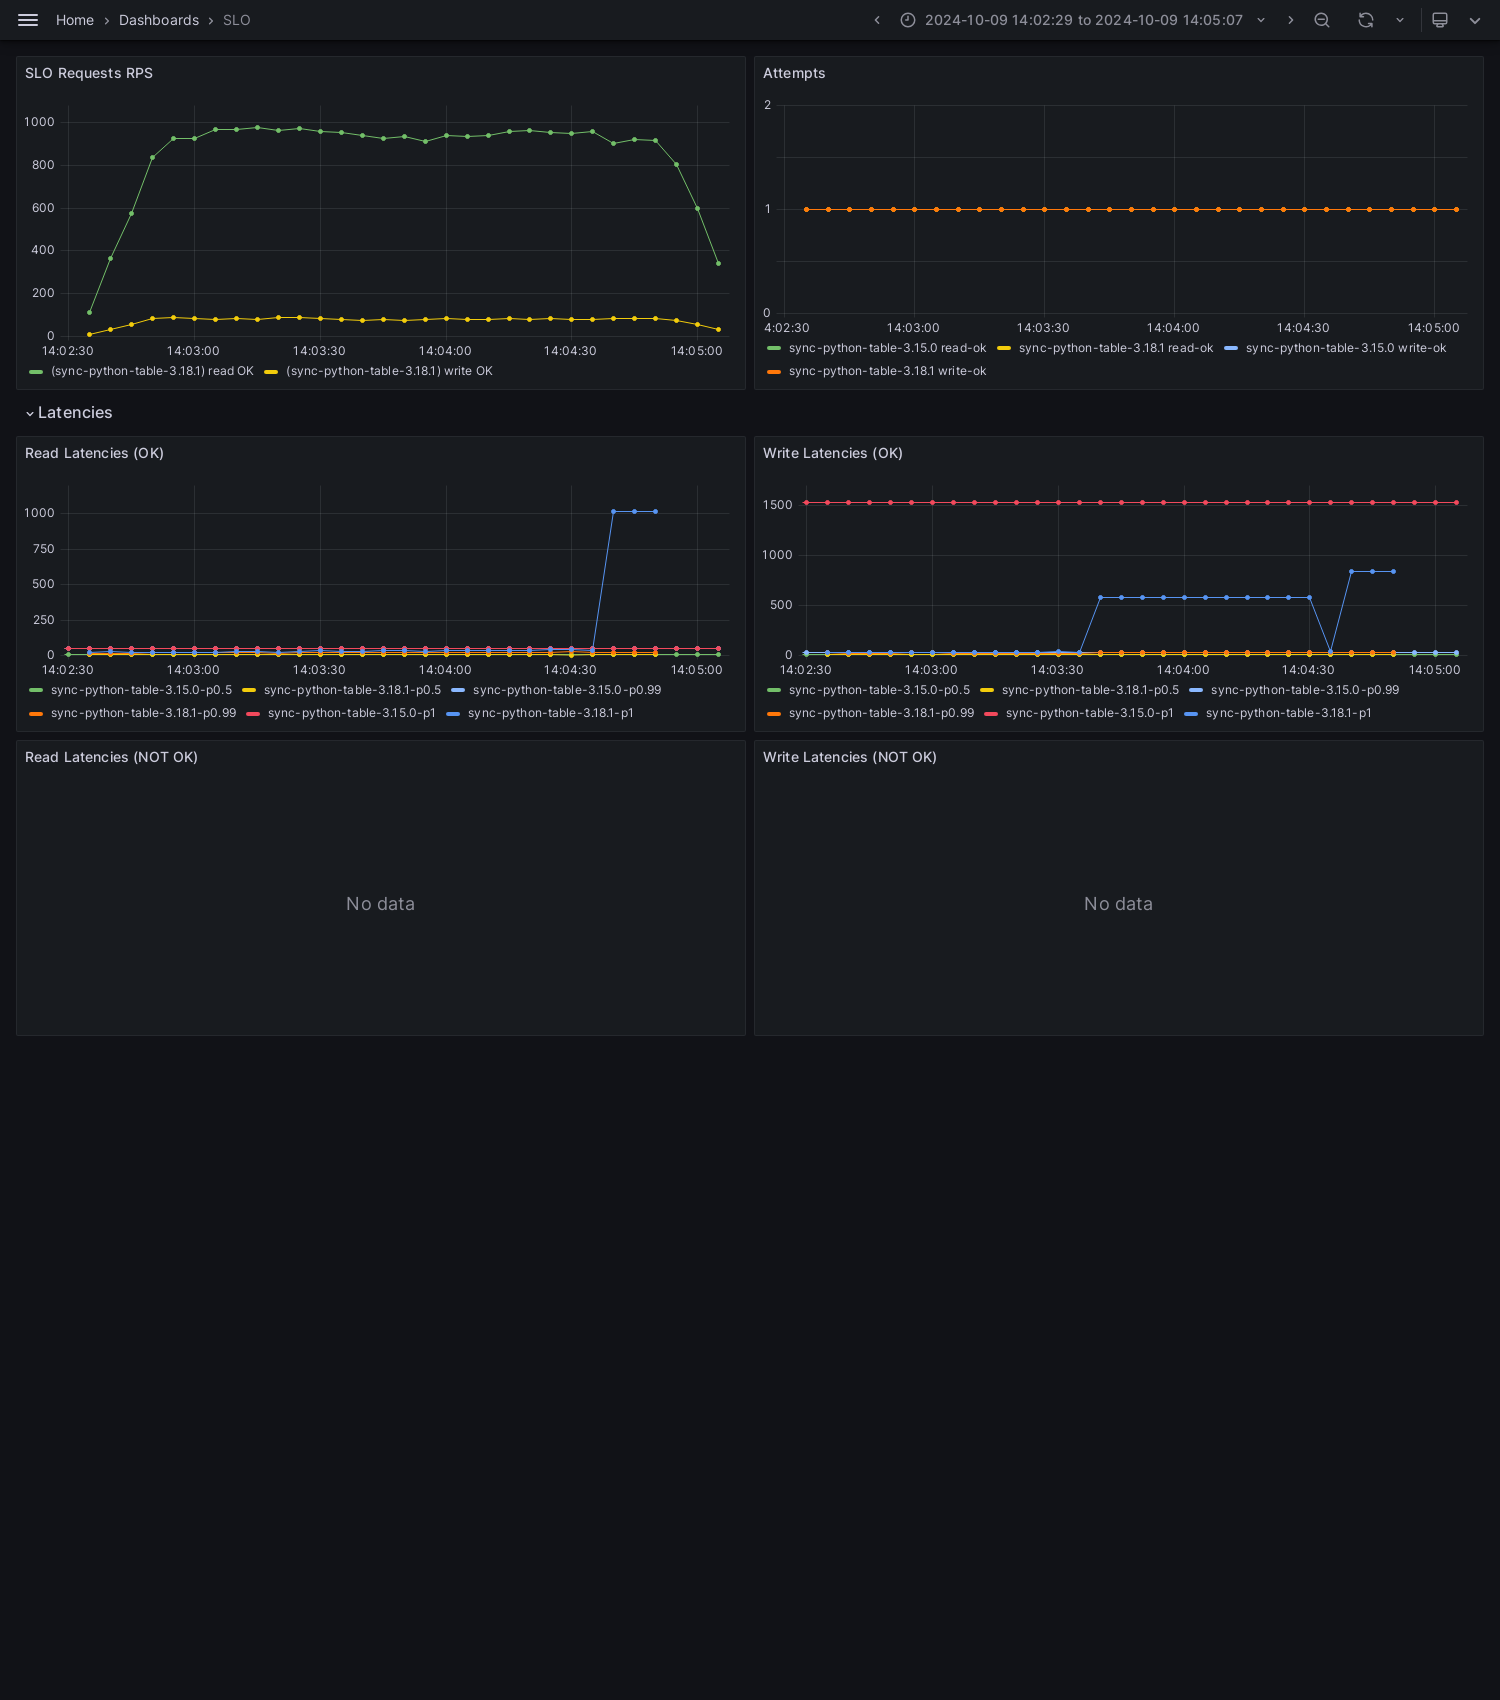Collapse the Latencies row
Viewport: 1500px width, 1700px height.
coord(69,413)
